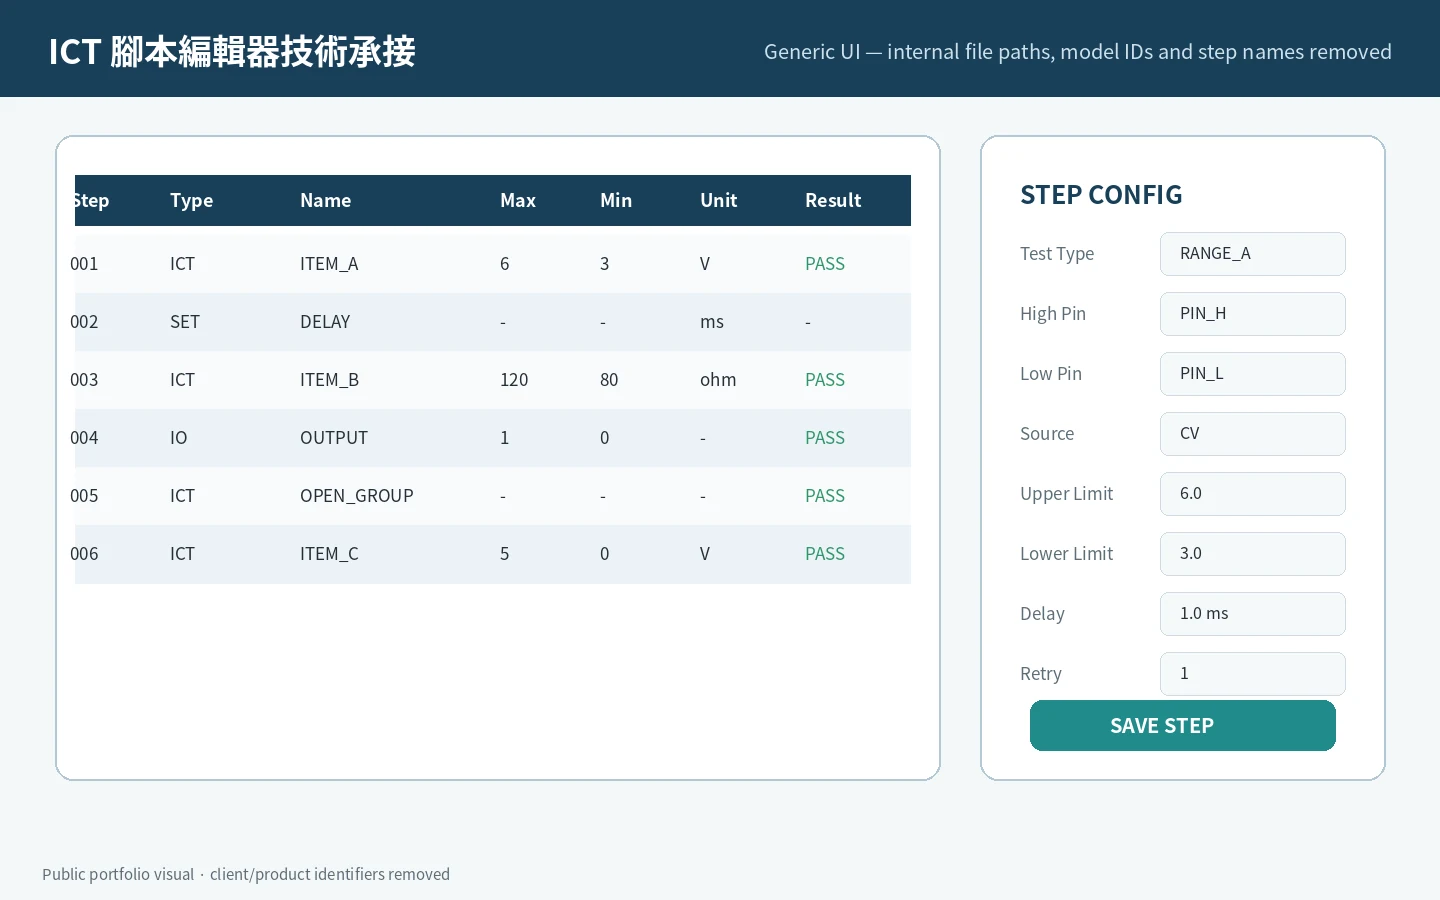Click PASS result for ITEM_A row
Screen dimensions: 1440x900
coord(825,264)
